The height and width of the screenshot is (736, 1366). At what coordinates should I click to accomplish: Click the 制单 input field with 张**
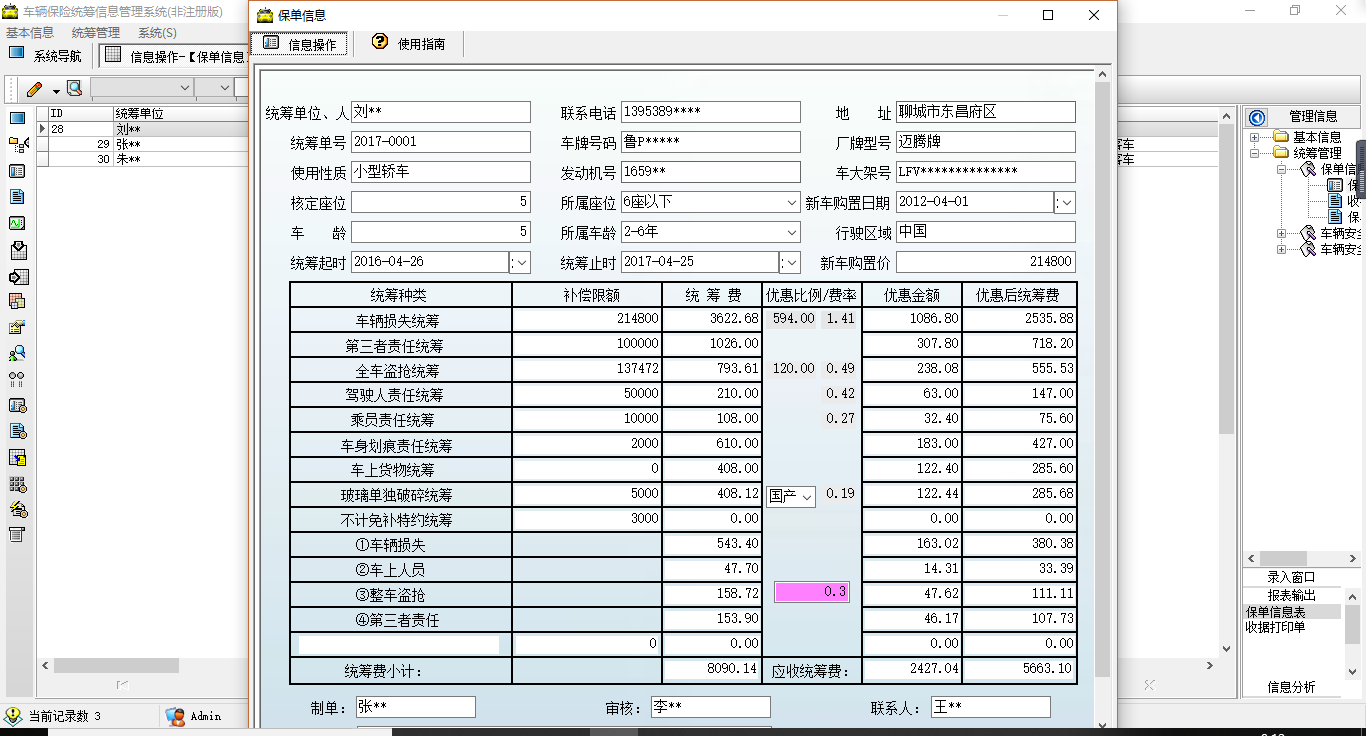pos(416,707)
